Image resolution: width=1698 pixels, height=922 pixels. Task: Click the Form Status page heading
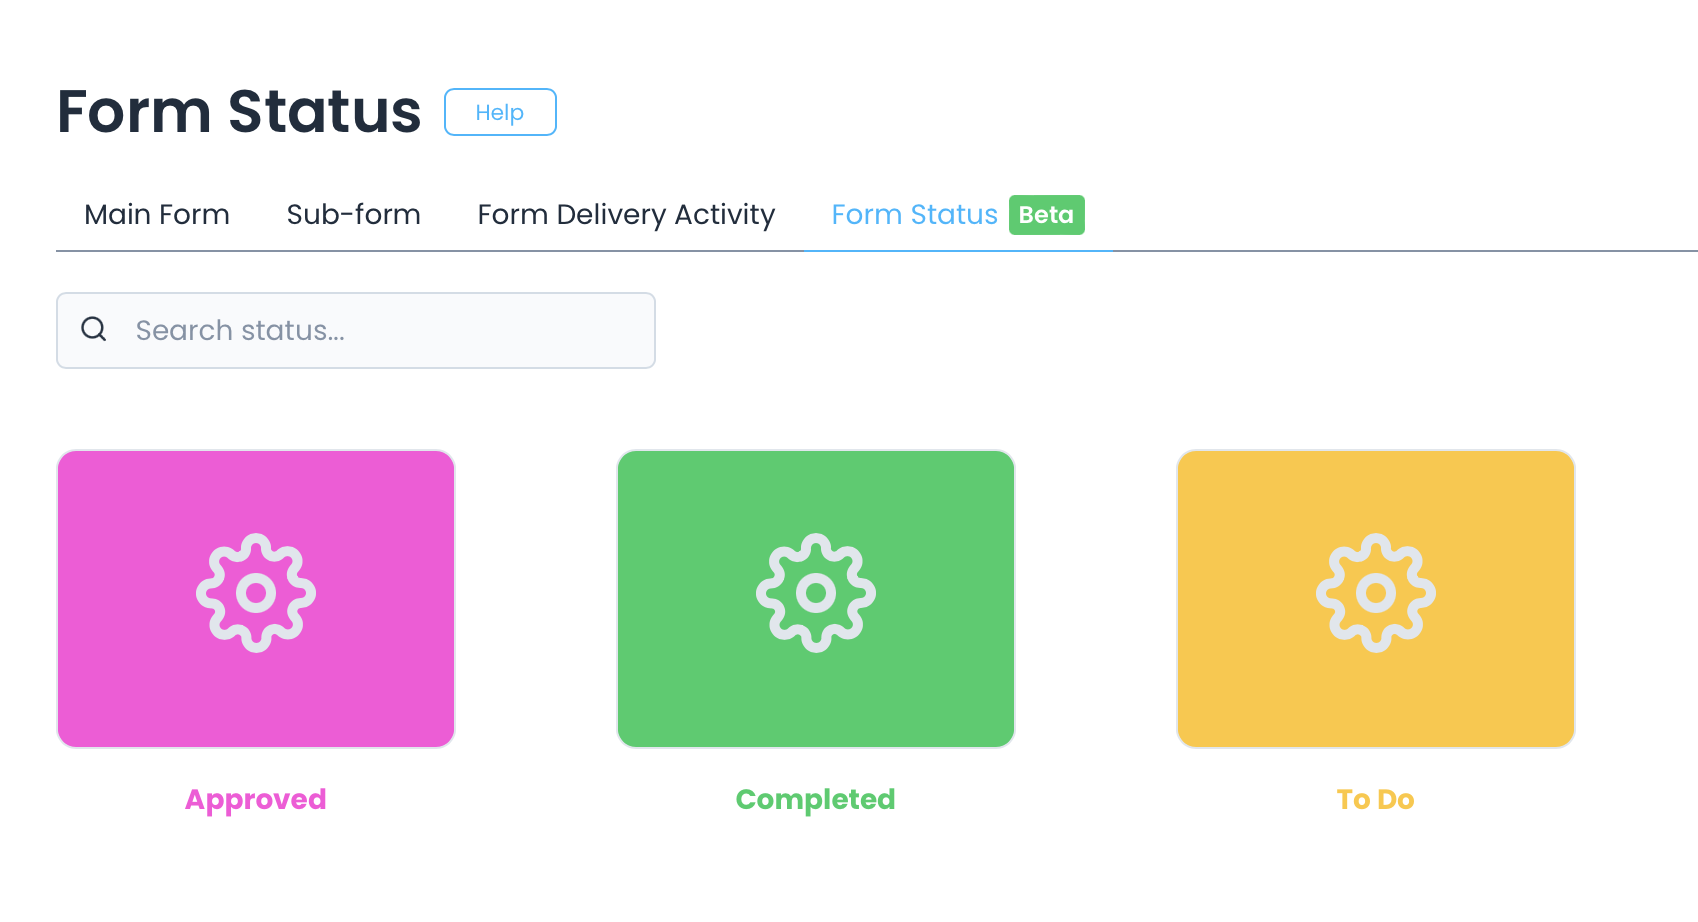(x=239, y=111)
